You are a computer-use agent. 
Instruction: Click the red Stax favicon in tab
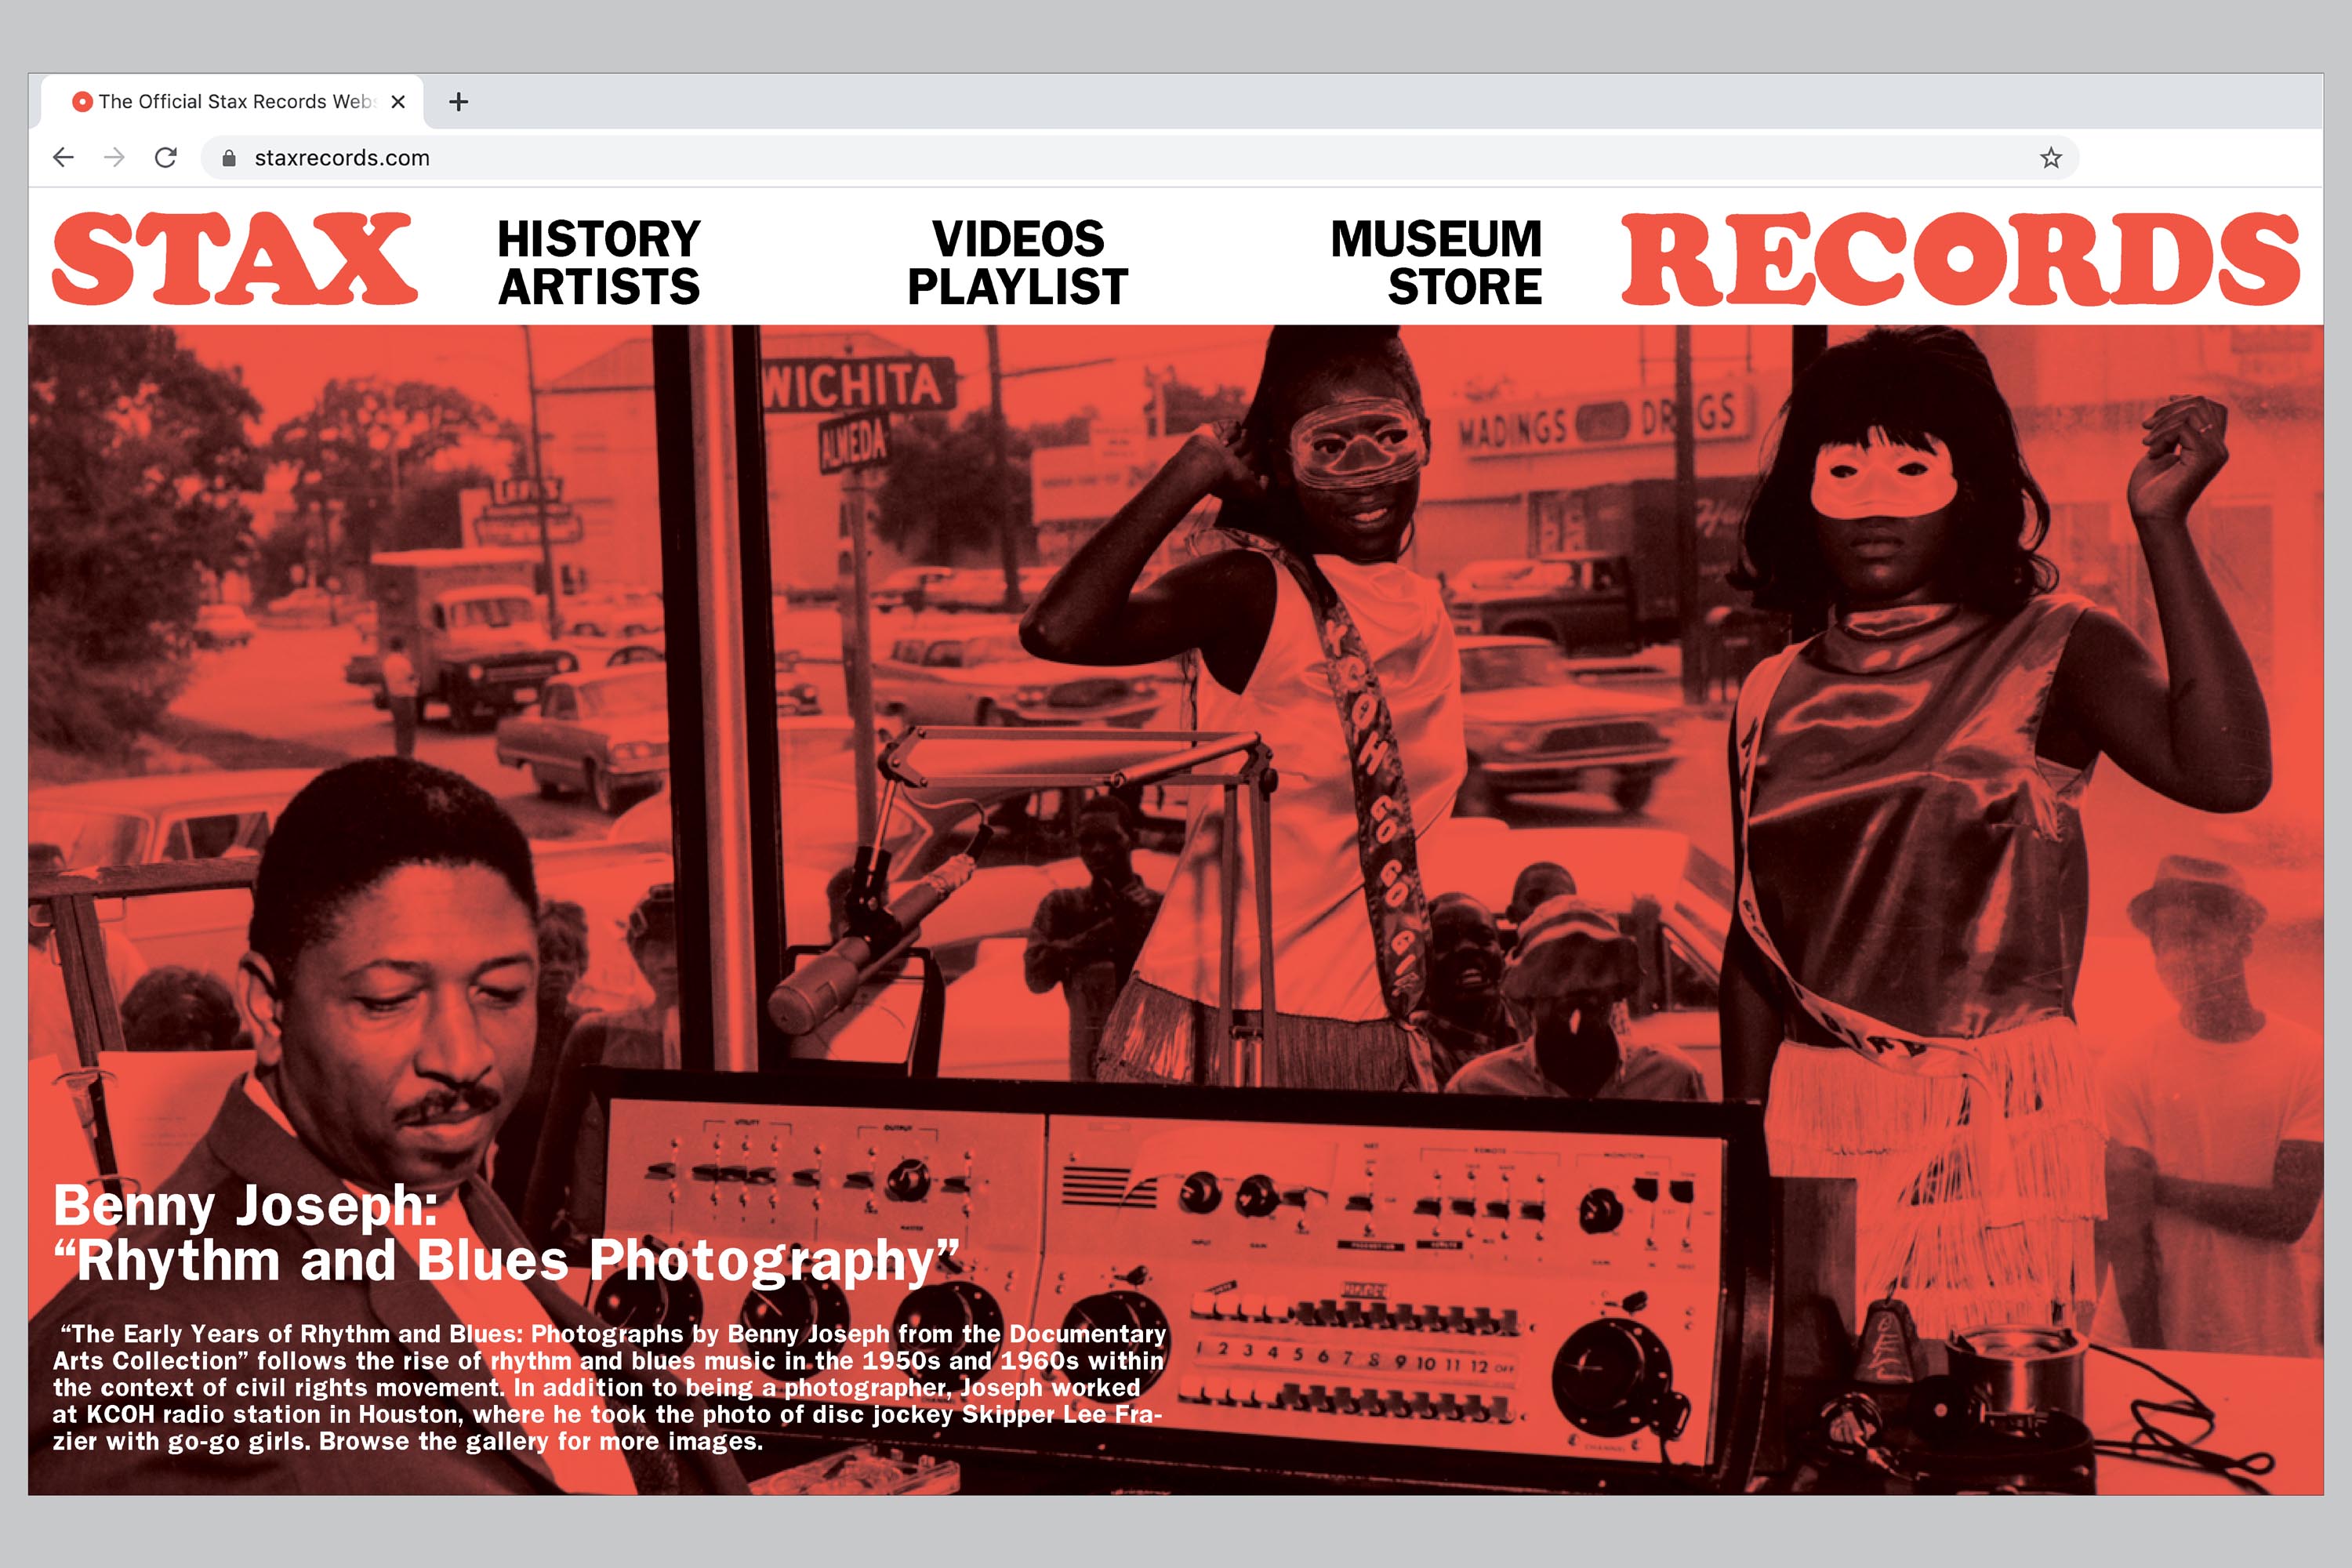[82, 102]
